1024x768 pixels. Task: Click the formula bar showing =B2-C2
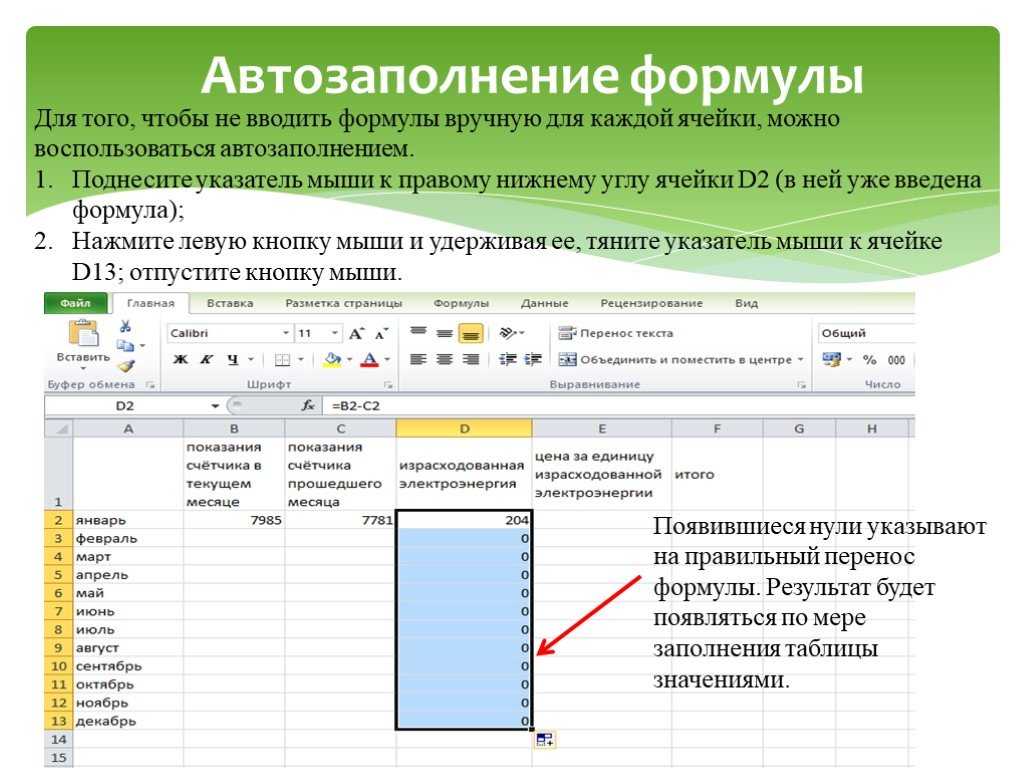point(617,406)
